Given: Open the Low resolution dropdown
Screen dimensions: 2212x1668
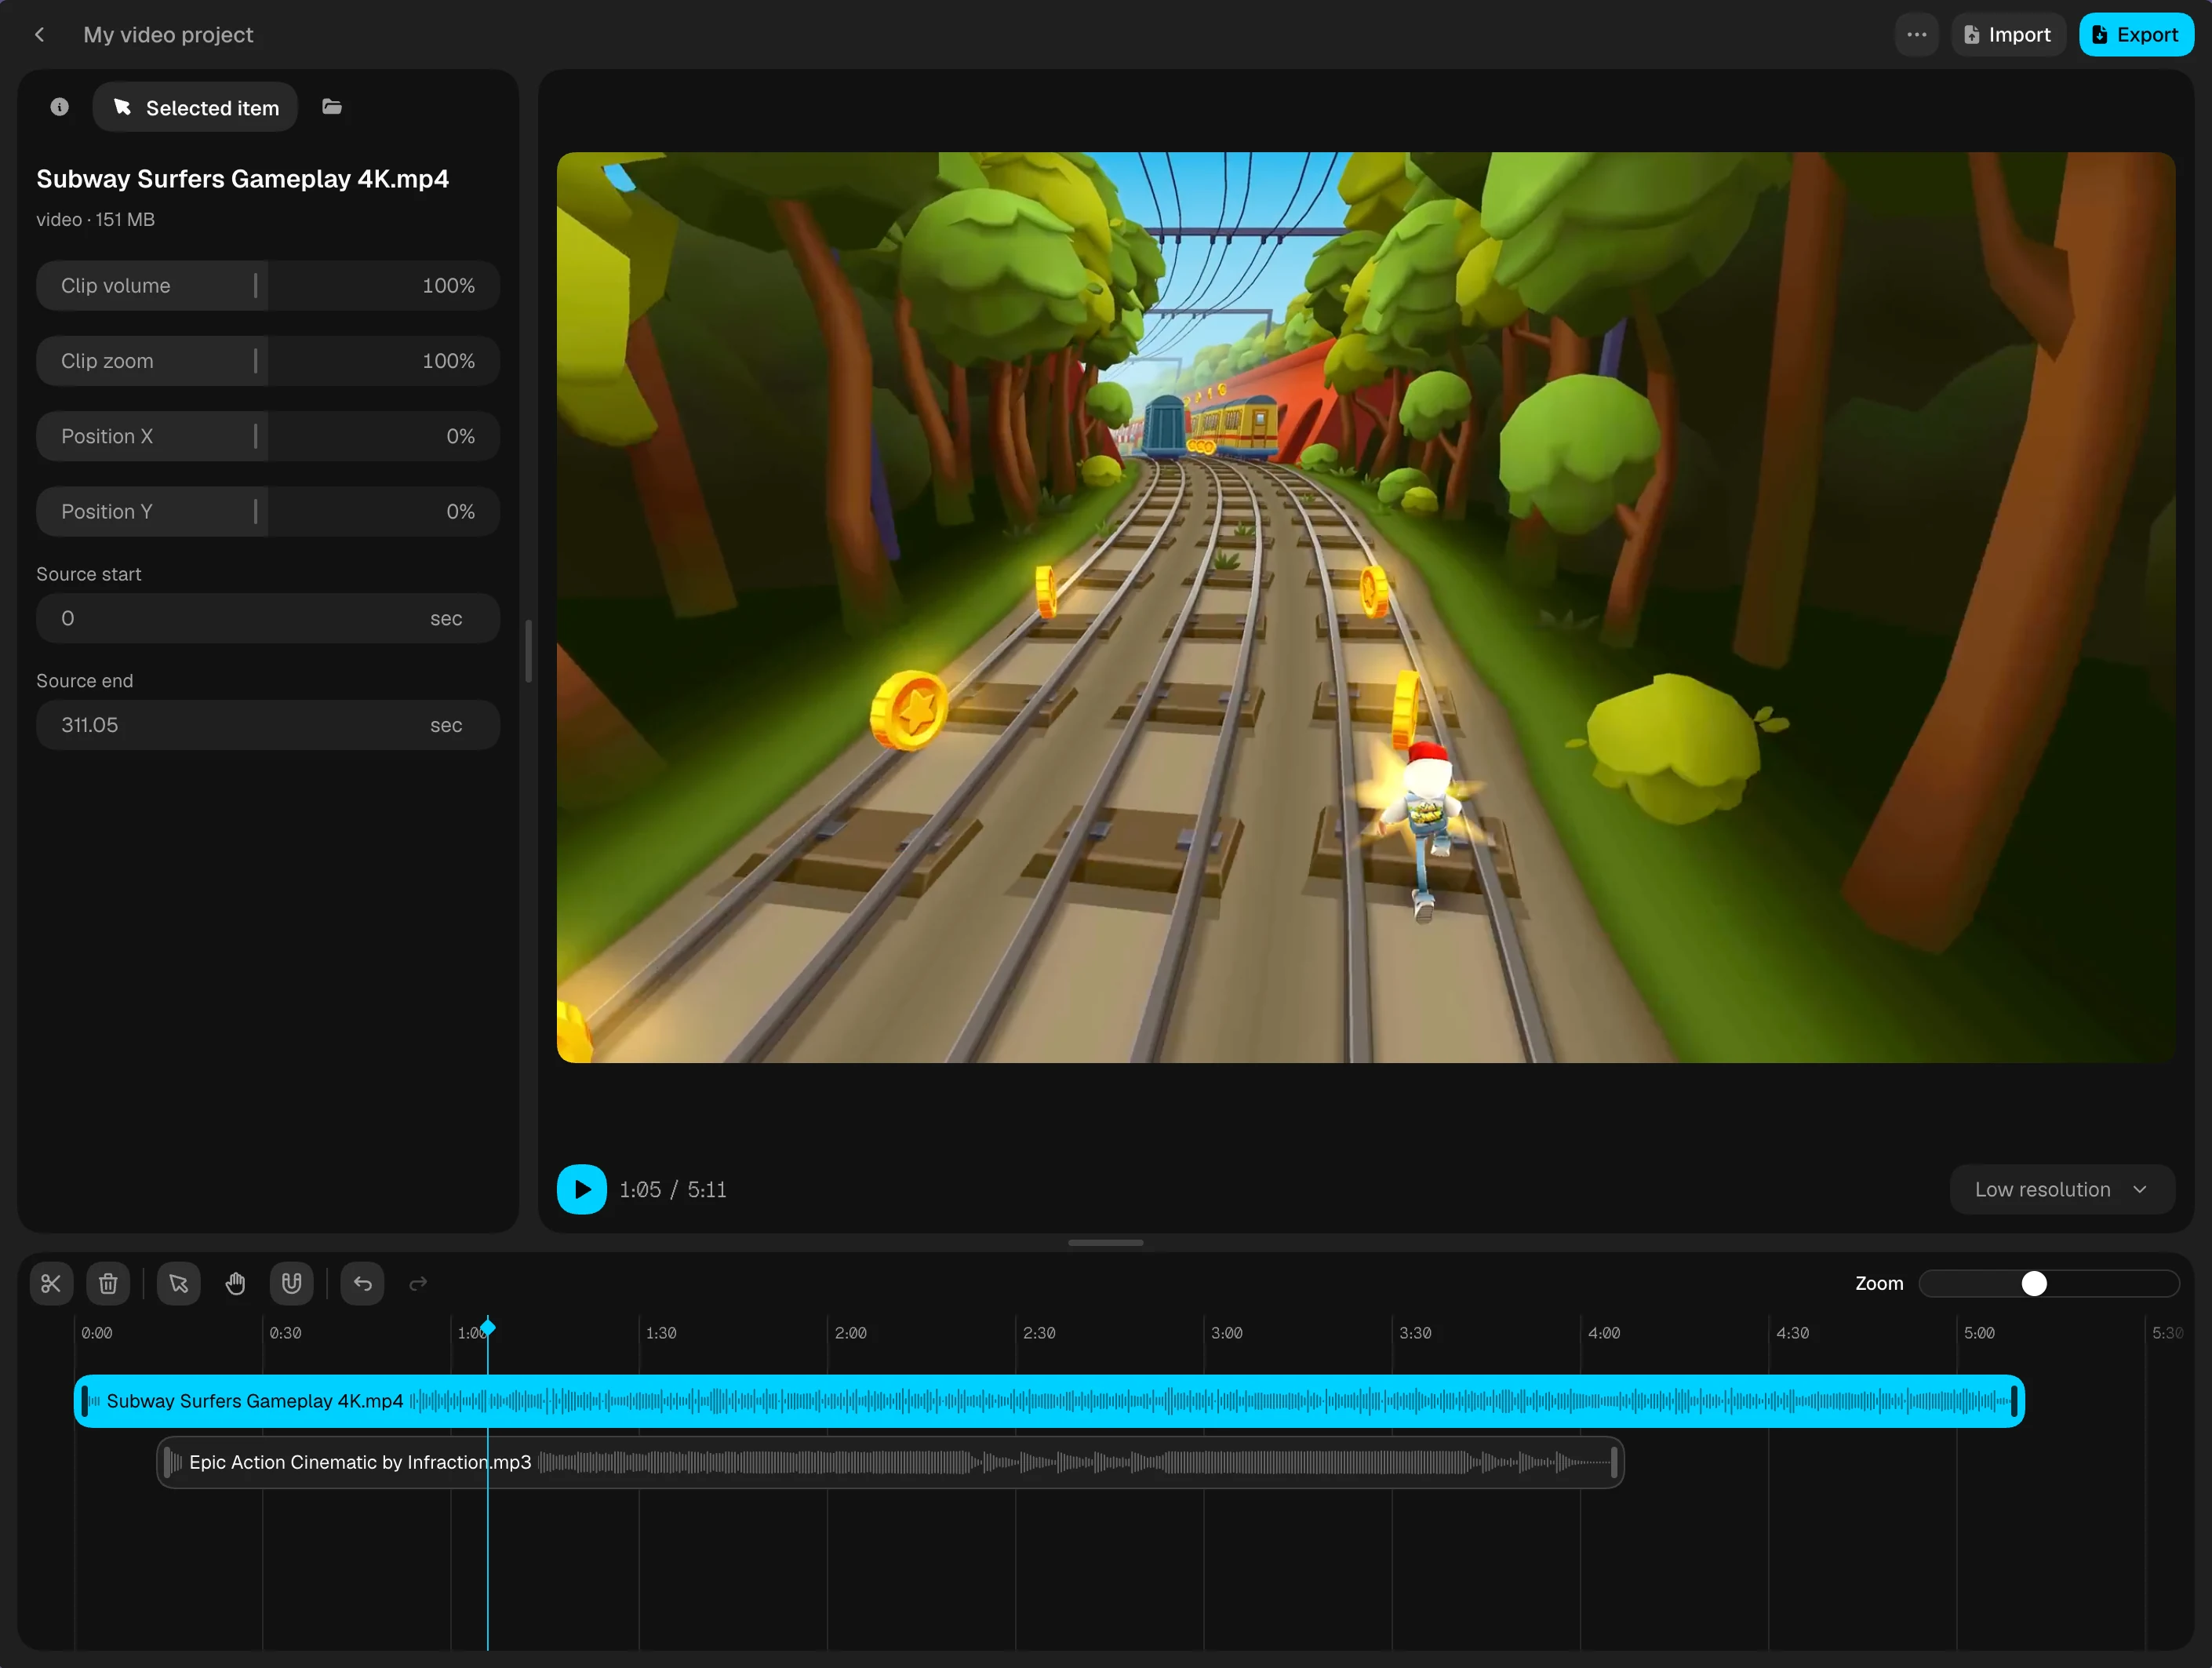Looking at the screenshot, I should [x=2062, y=1189].
